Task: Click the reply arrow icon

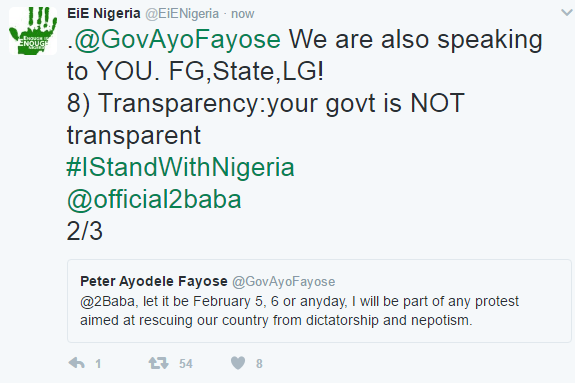Action: pos(77,363)
